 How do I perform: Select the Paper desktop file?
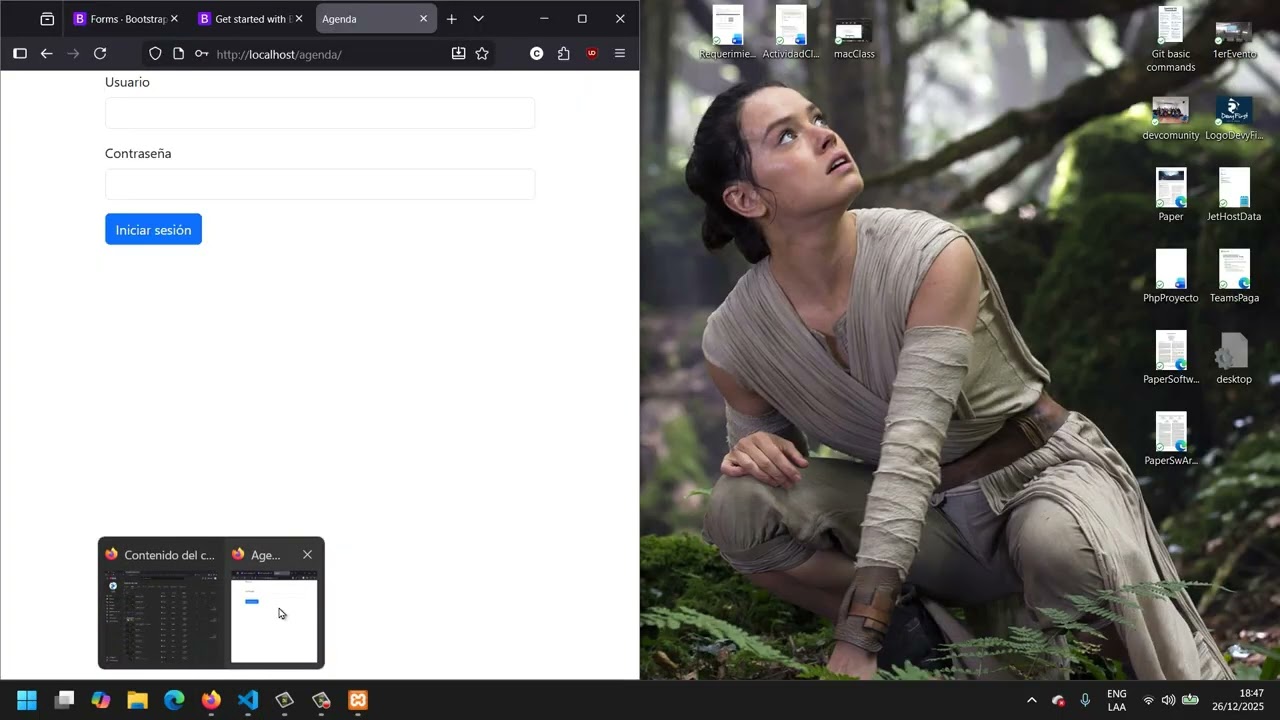coord(1171,195)
